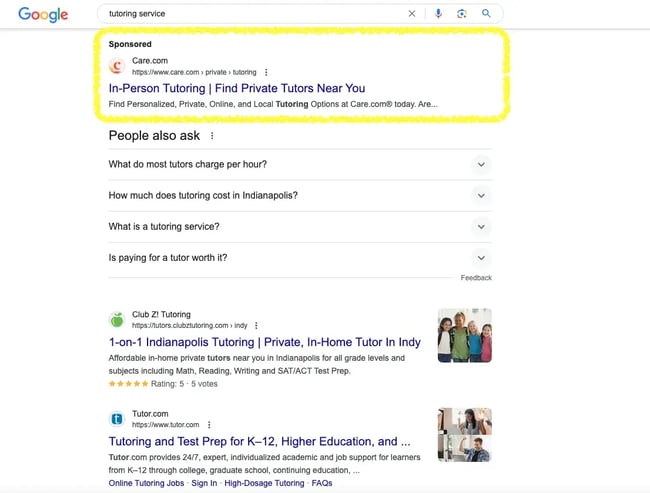Open "1-on-1 Indianapolis Tutoring" result link
Screen dimensions: 650x493
[x=264, y=342]
